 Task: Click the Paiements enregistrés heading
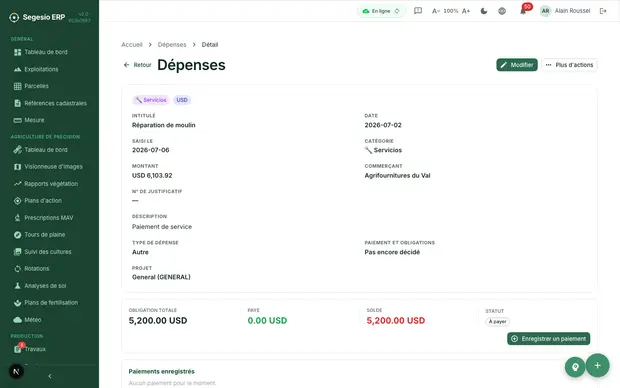(162, 371)
